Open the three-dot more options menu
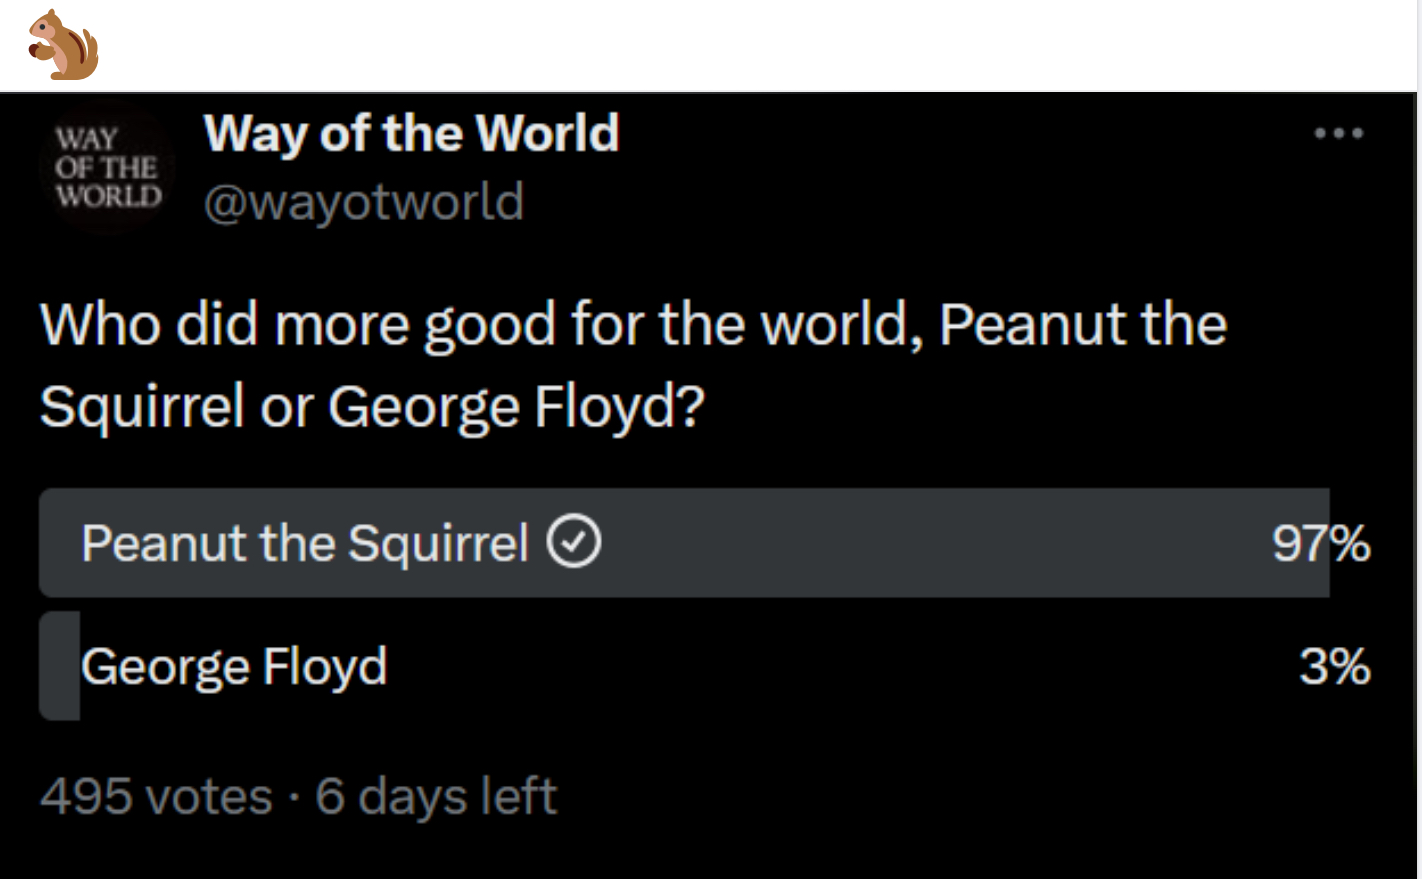The width and height of the screenshot is (1422, 879). pos(1339,133)
